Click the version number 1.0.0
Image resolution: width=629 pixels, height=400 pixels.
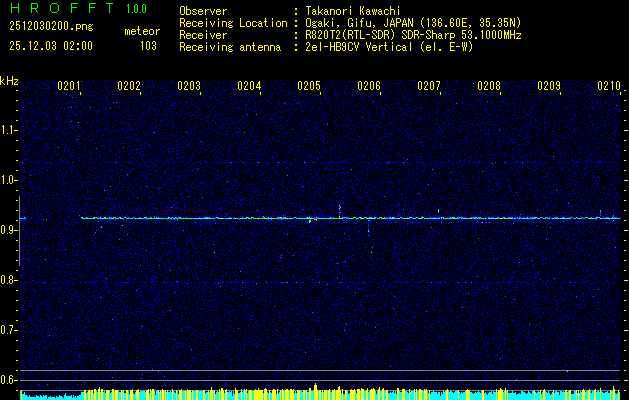coord(136,9)
